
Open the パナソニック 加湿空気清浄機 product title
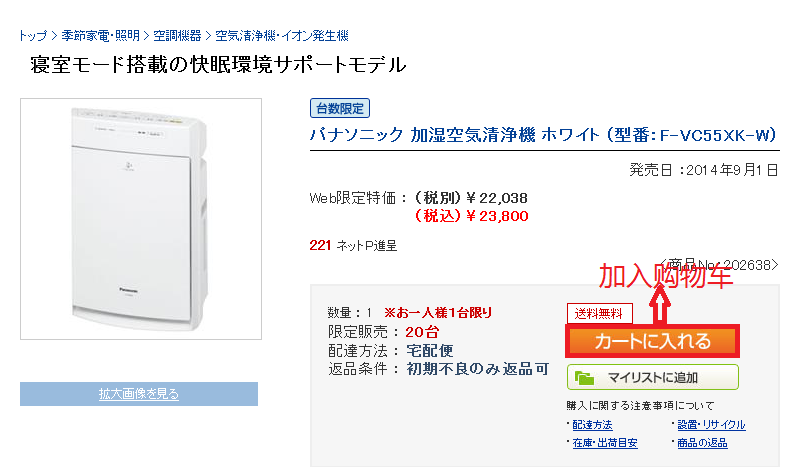coord(544,134)
